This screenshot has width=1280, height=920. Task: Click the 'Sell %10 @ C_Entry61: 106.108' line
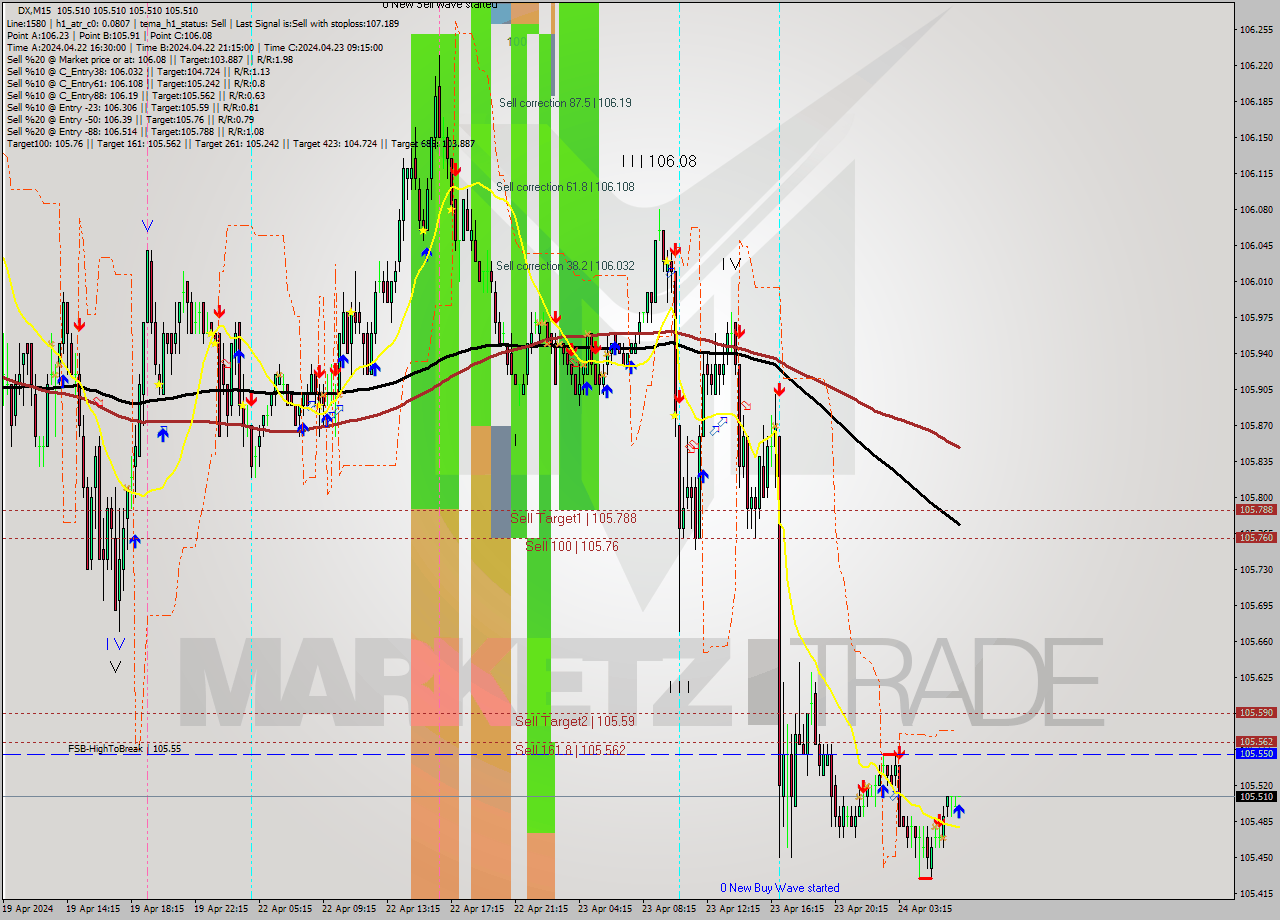136,83
